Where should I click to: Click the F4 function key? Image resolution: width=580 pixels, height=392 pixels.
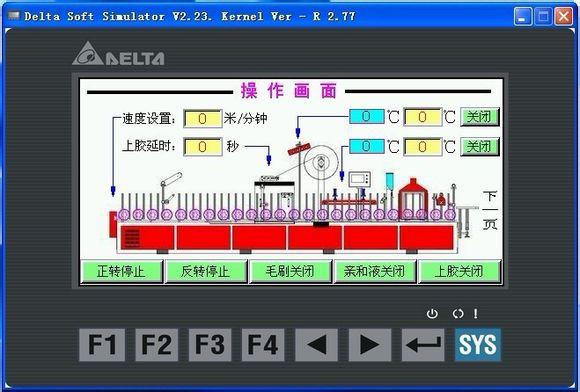click(263, 345)
